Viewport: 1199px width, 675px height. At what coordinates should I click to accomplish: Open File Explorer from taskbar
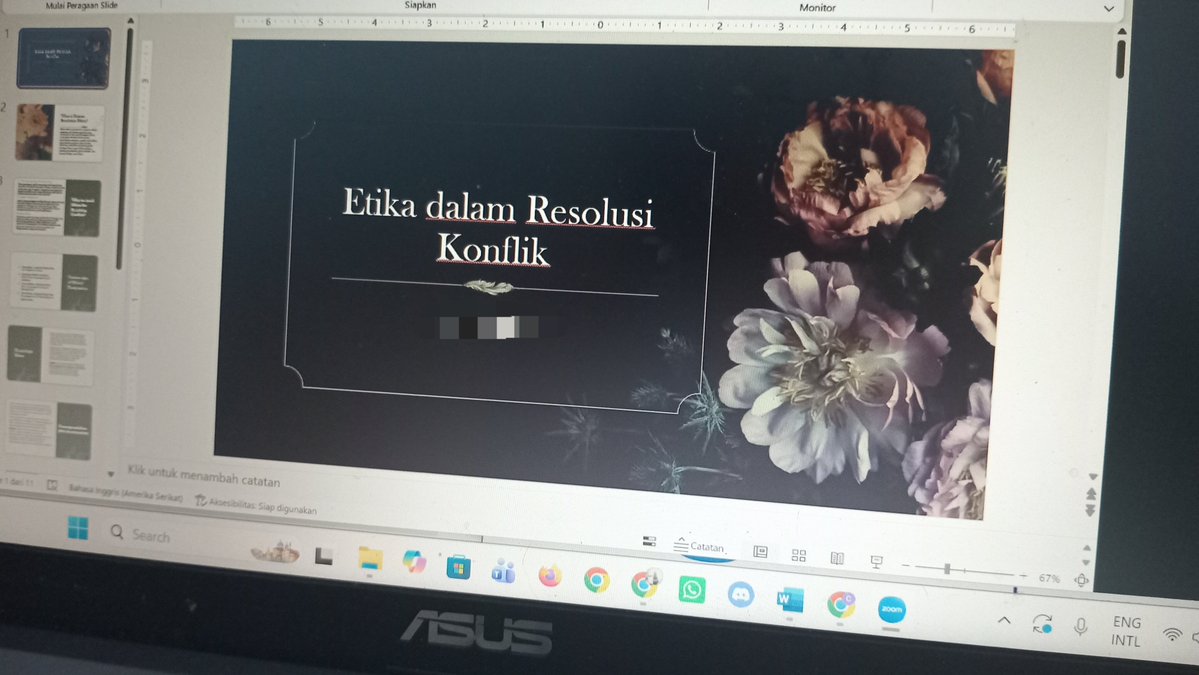[371, 560]
